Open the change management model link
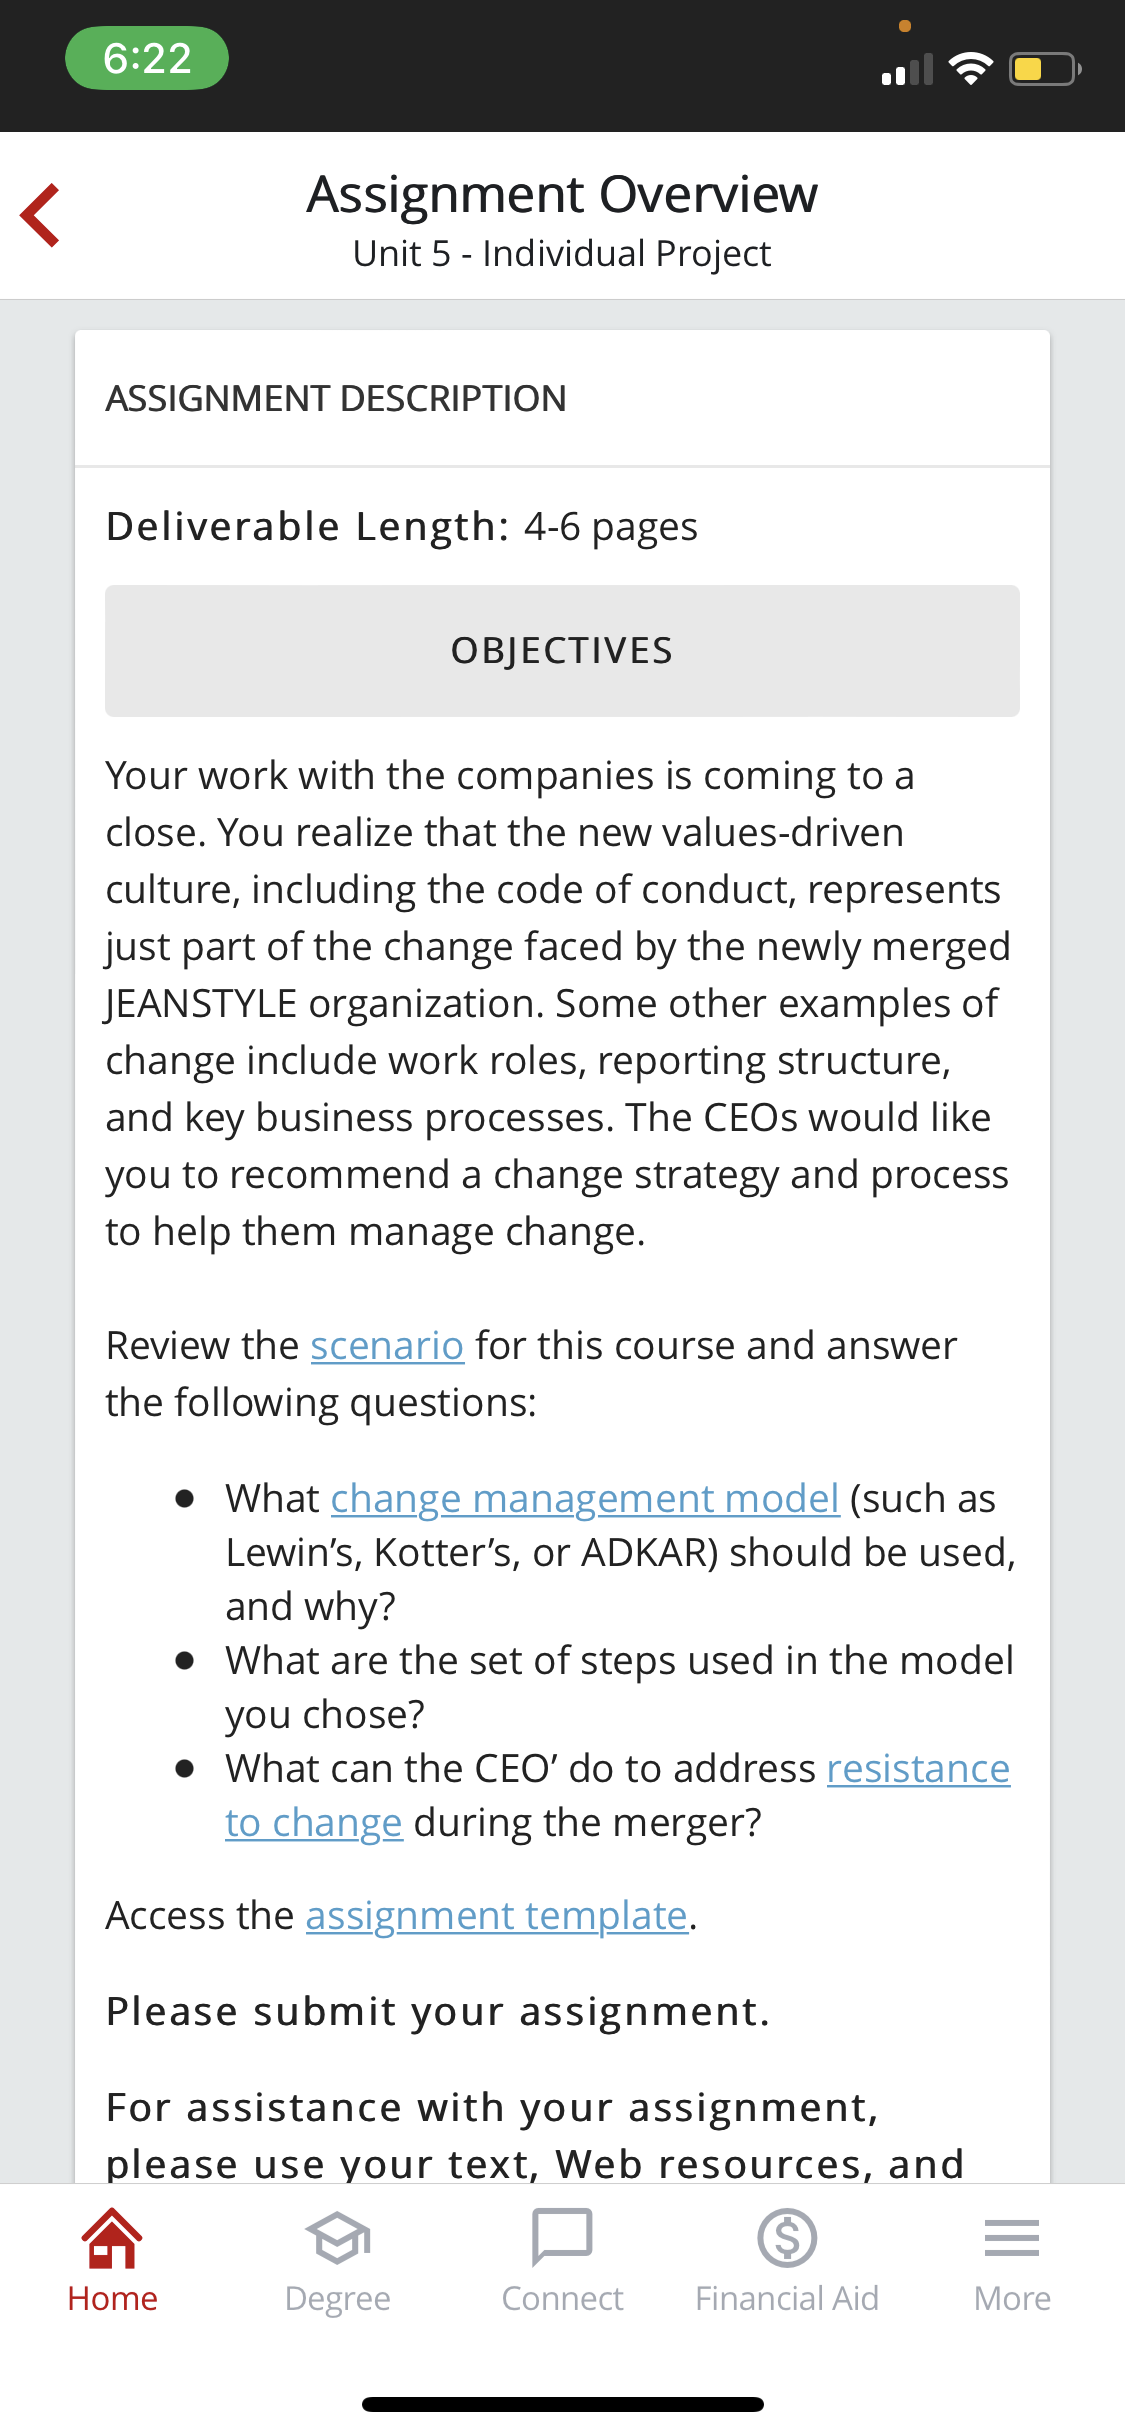 pos(585,1499)
